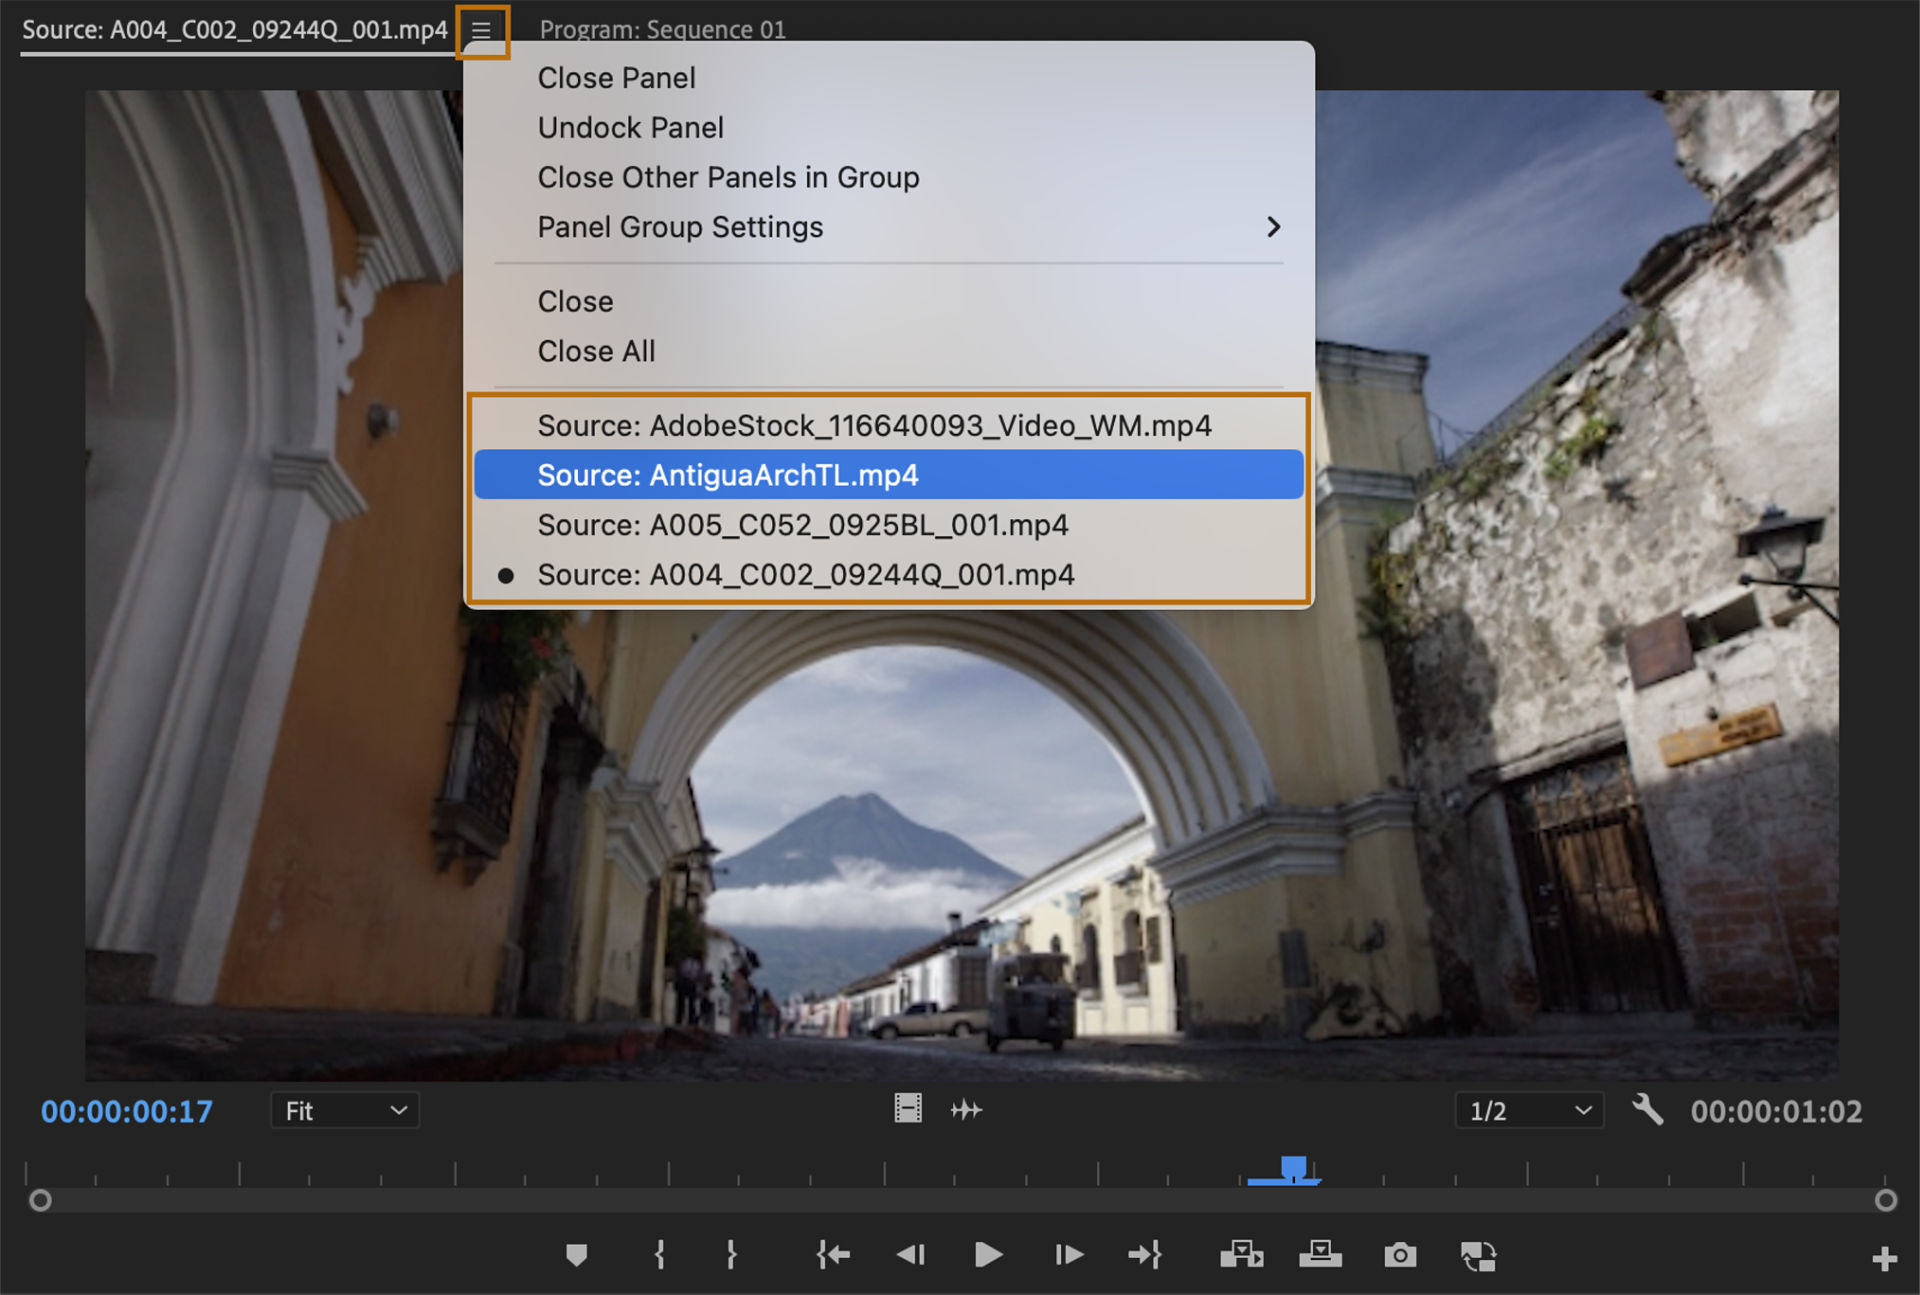Open the 1/2 playback resolution dropdown
Image resolution: width=1920 pixels, height=1295 pixels.
(1528, 1110)
